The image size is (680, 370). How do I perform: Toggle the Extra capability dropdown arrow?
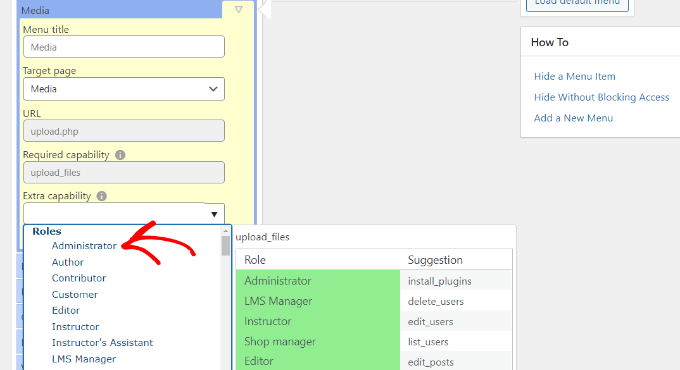coord(214,214)
